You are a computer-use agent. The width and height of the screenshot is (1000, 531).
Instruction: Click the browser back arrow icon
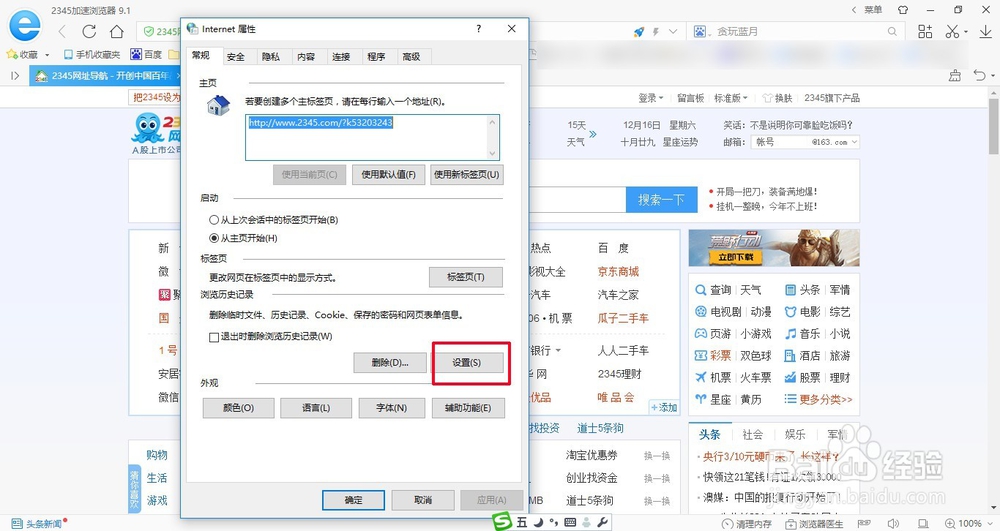pos(62,31)
